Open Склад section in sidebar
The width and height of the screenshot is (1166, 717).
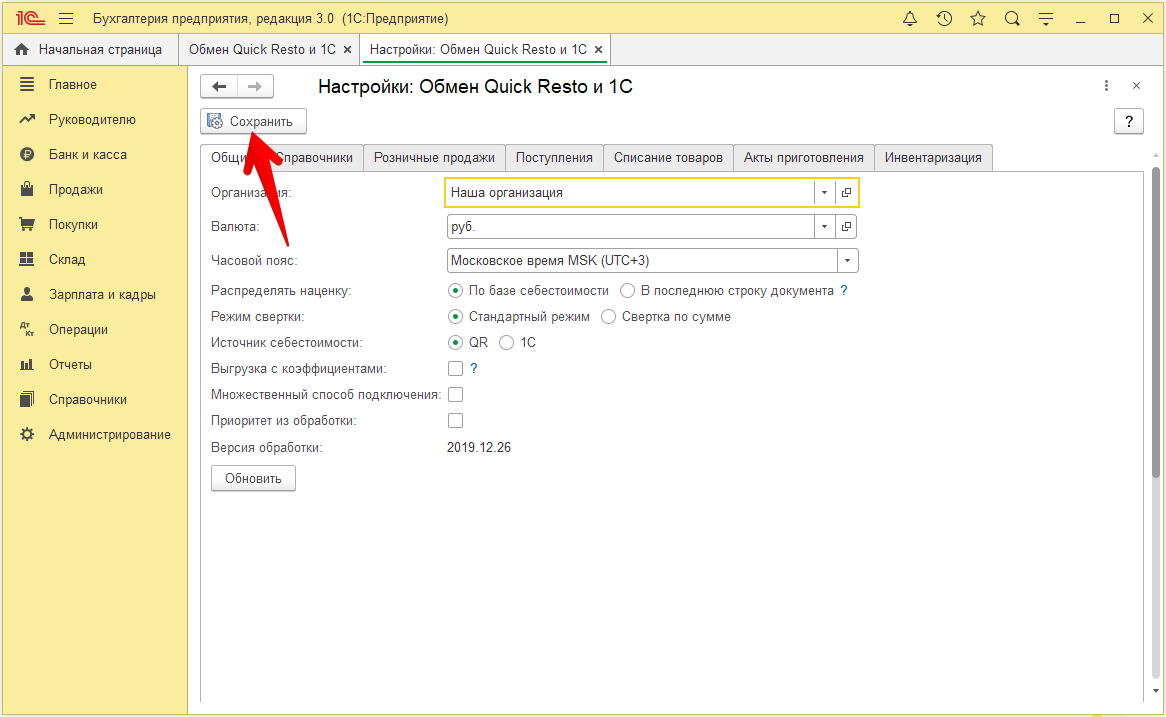67,260
